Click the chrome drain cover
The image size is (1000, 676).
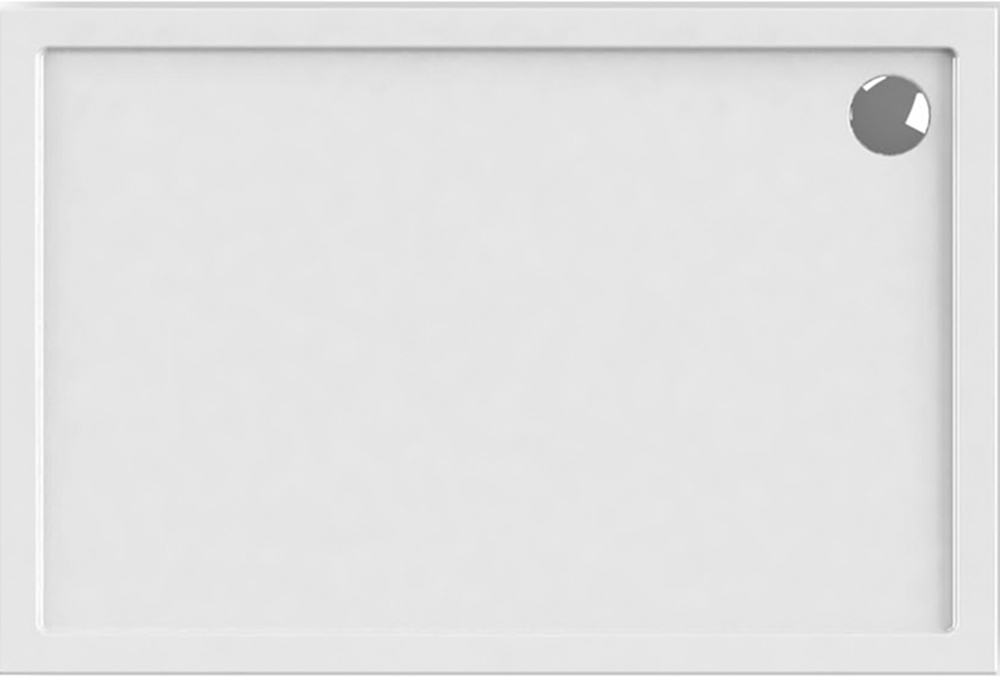[x=890, y=115]
